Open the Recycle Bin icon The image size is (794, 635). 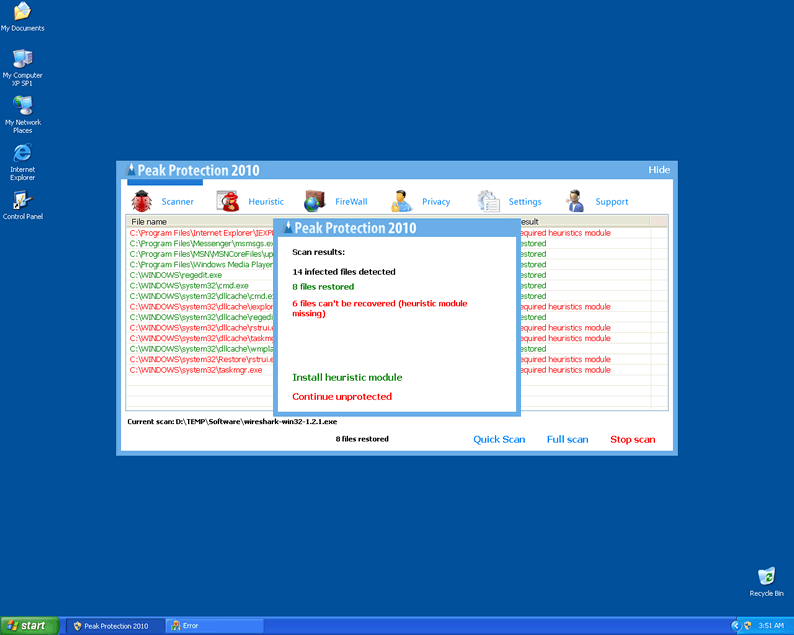[766, 577]
